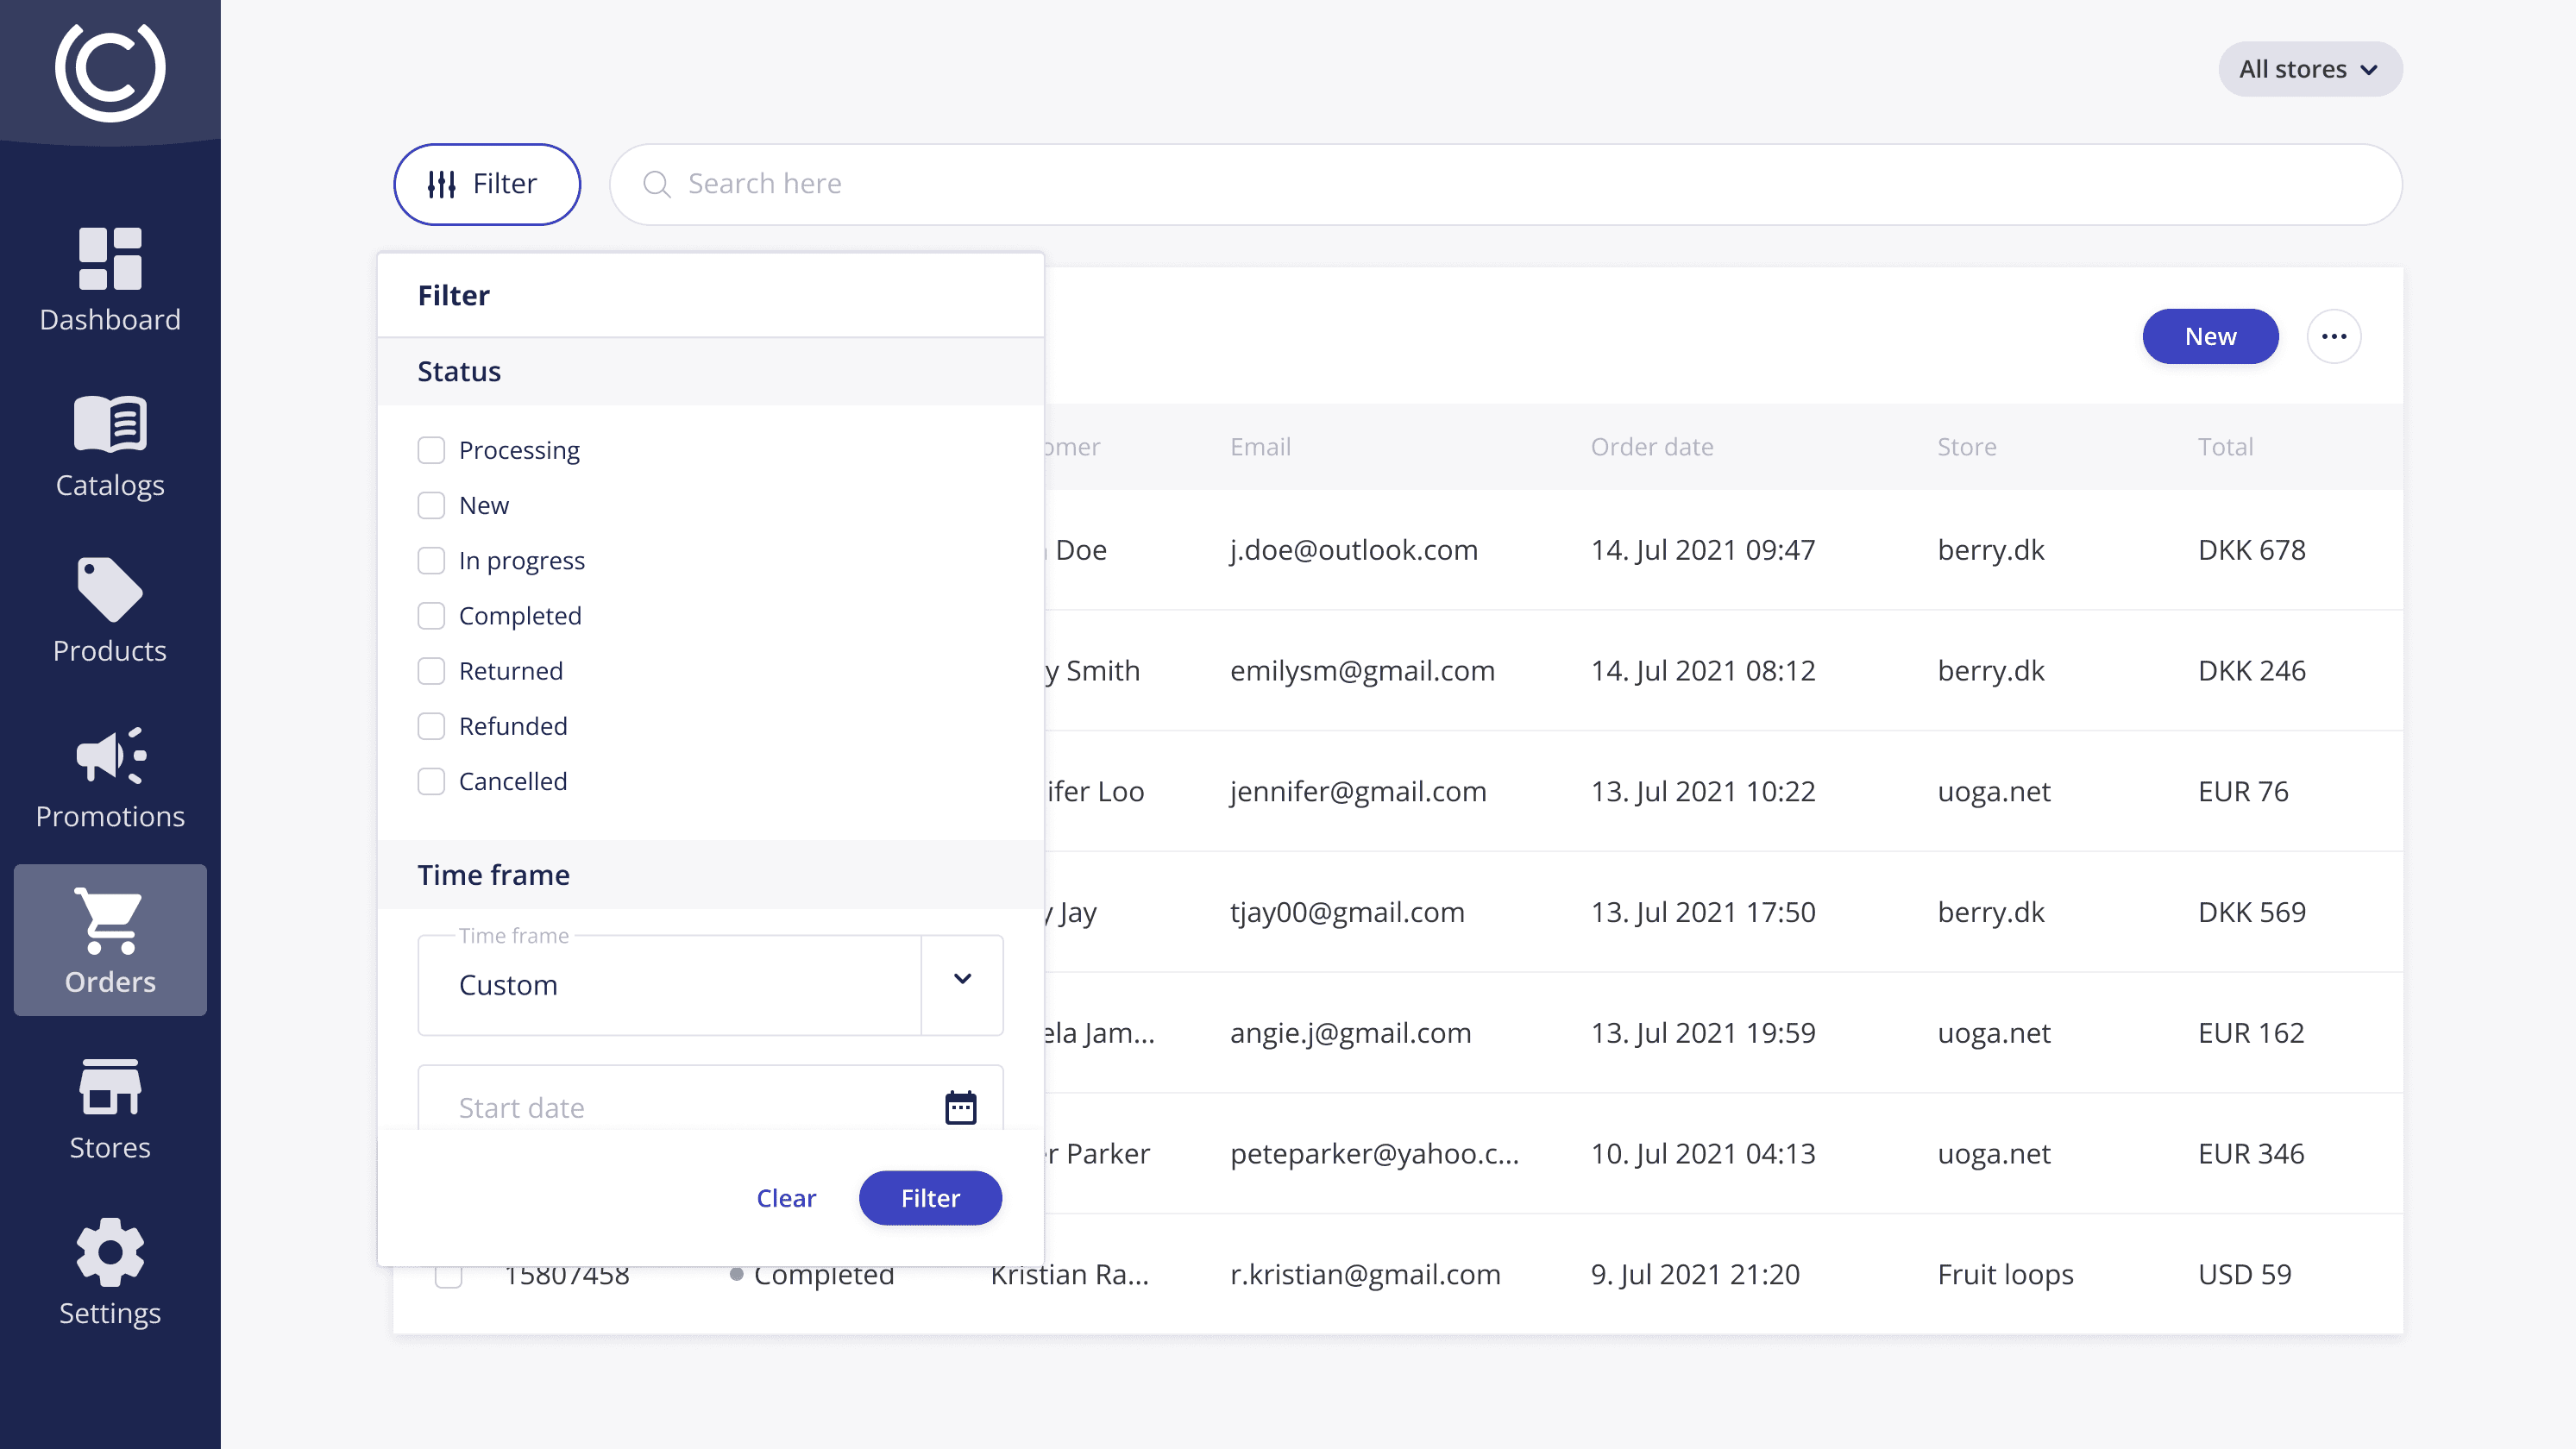Toggle the Refunded checkbox
This screenshot has width=2576, height=1449.
[x=431, y=726]
